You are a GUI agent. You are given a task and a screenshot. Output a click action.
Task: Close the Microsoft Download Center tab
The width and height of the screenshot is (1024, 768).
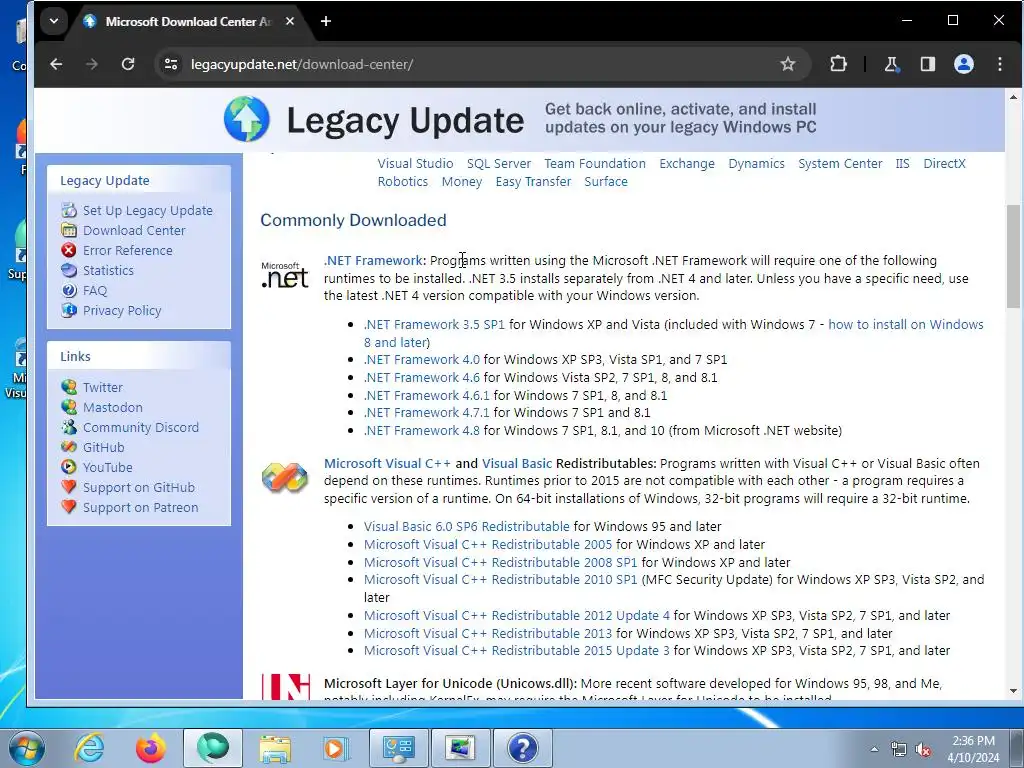[290, 22]
